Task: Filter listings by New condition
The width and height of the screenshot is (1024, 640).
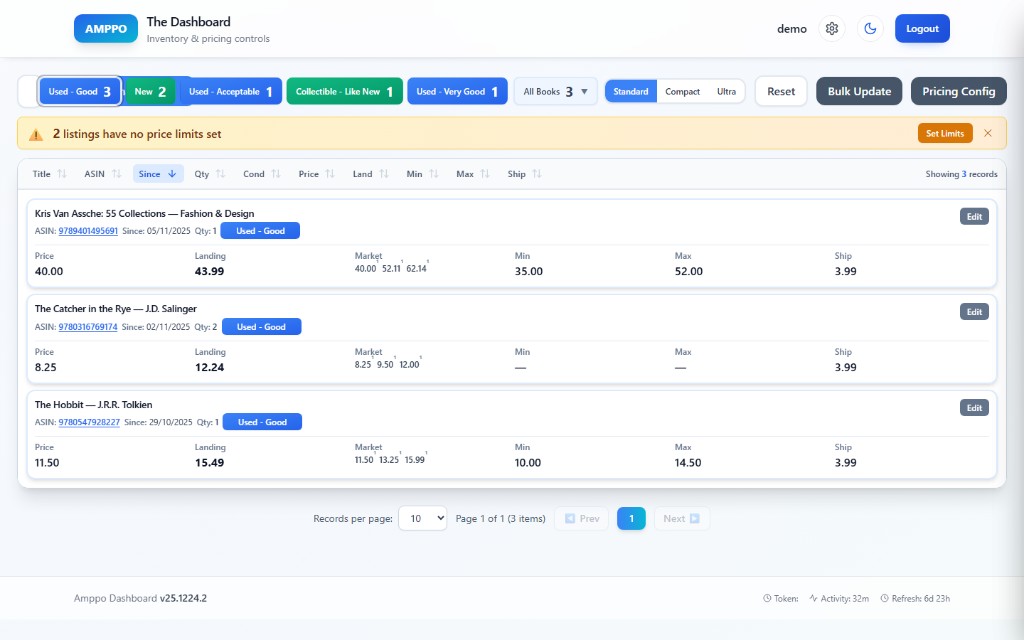Action: coord(150,91)
